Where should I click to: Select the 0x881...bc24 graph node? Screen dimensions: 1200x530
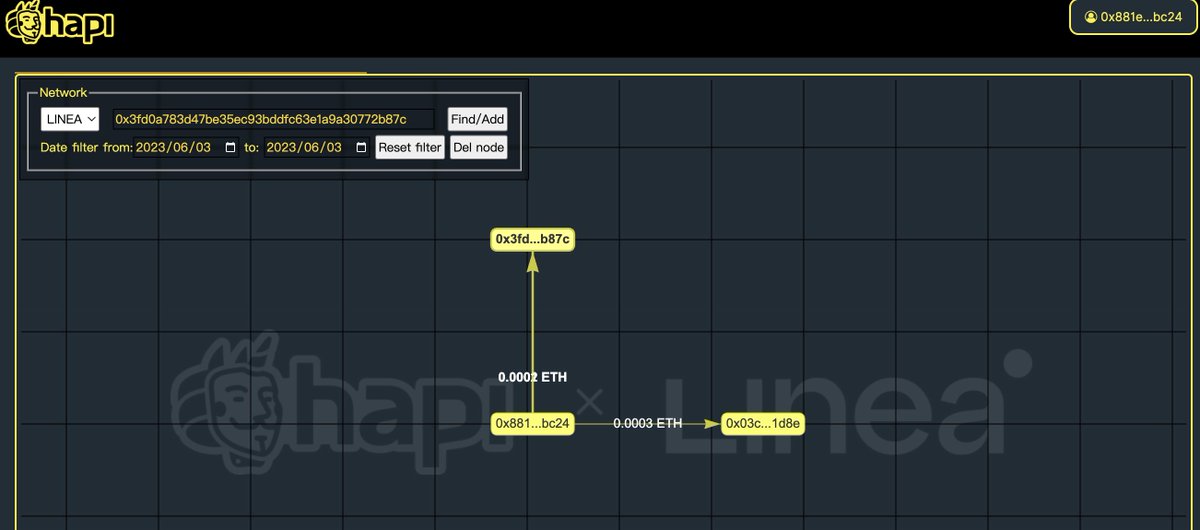532,424
